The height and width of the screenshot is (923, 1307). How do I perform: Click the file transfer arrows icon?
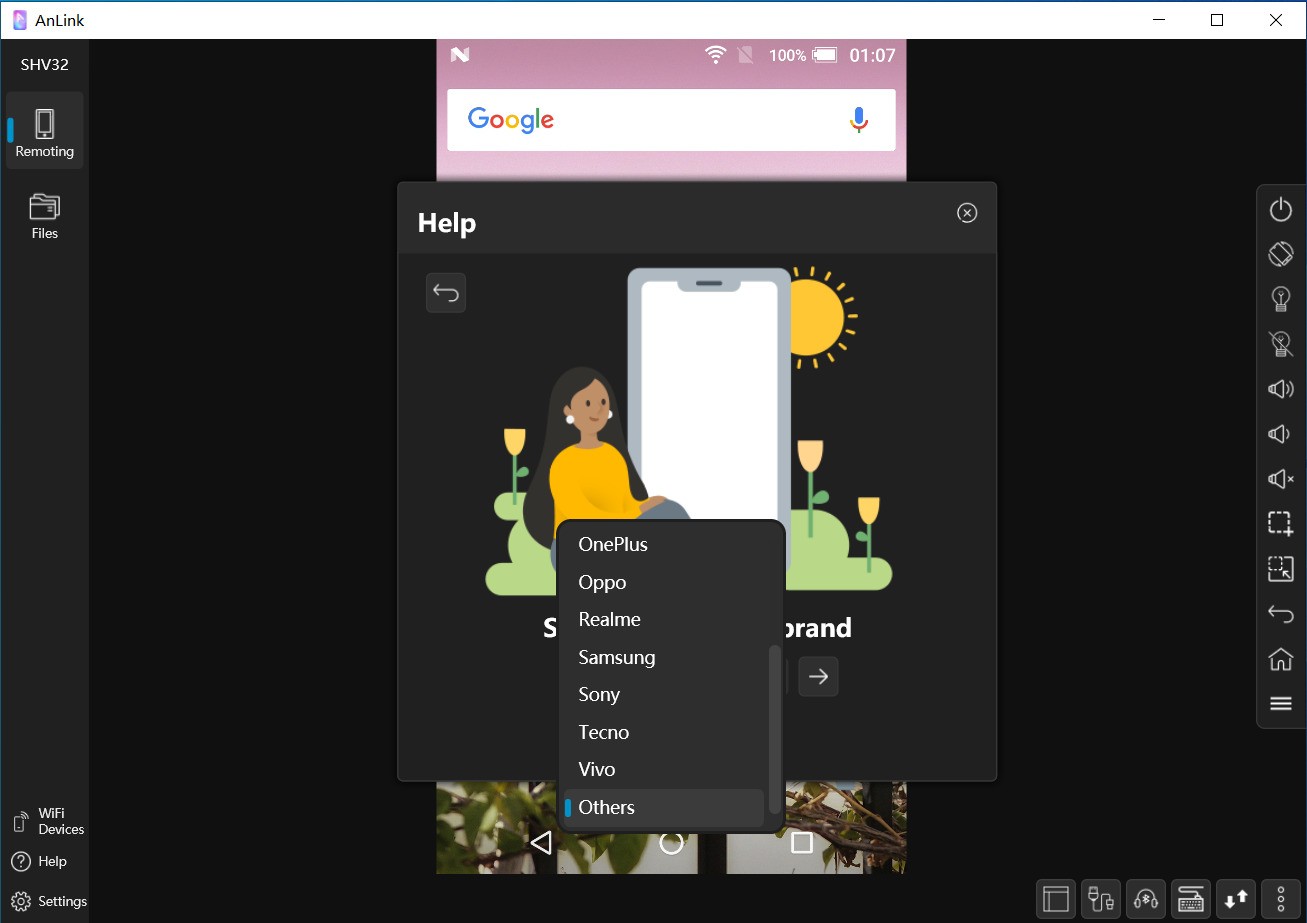(1236, 899)
